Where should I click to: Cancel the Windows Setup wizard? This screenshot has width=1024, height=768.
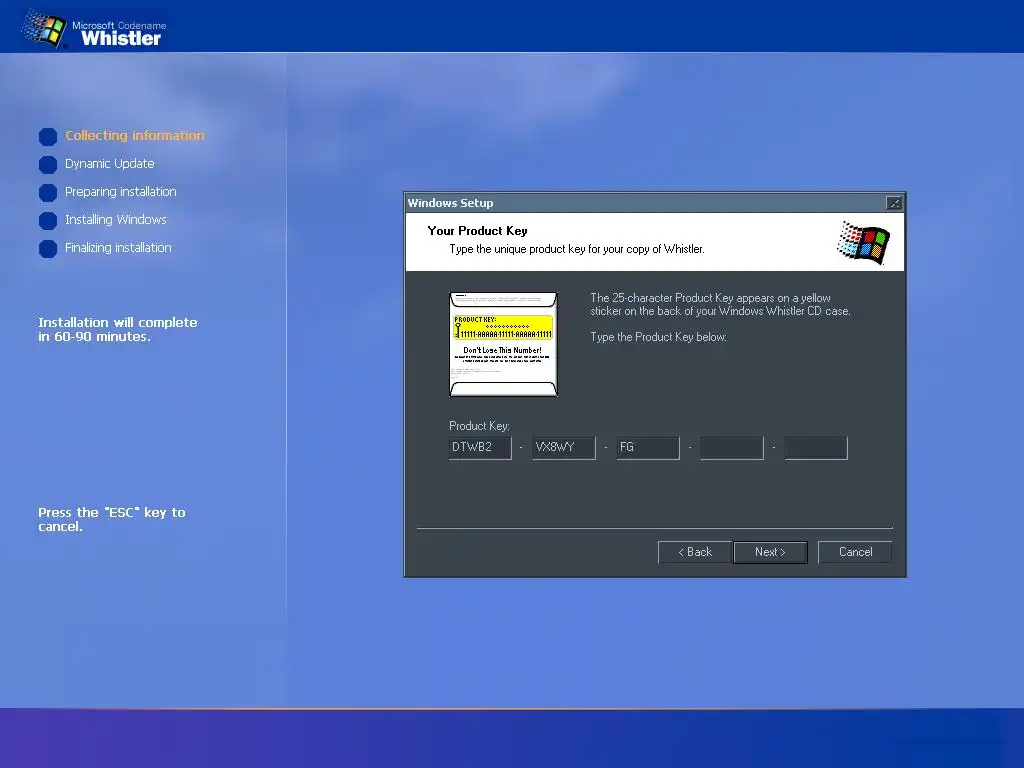(855, 552)
